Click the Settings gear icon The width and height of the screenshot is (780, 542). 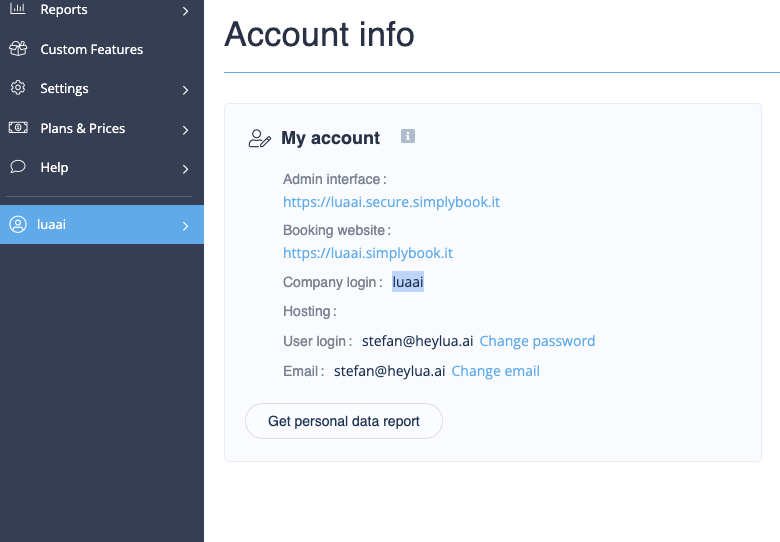tap(18, 88)
